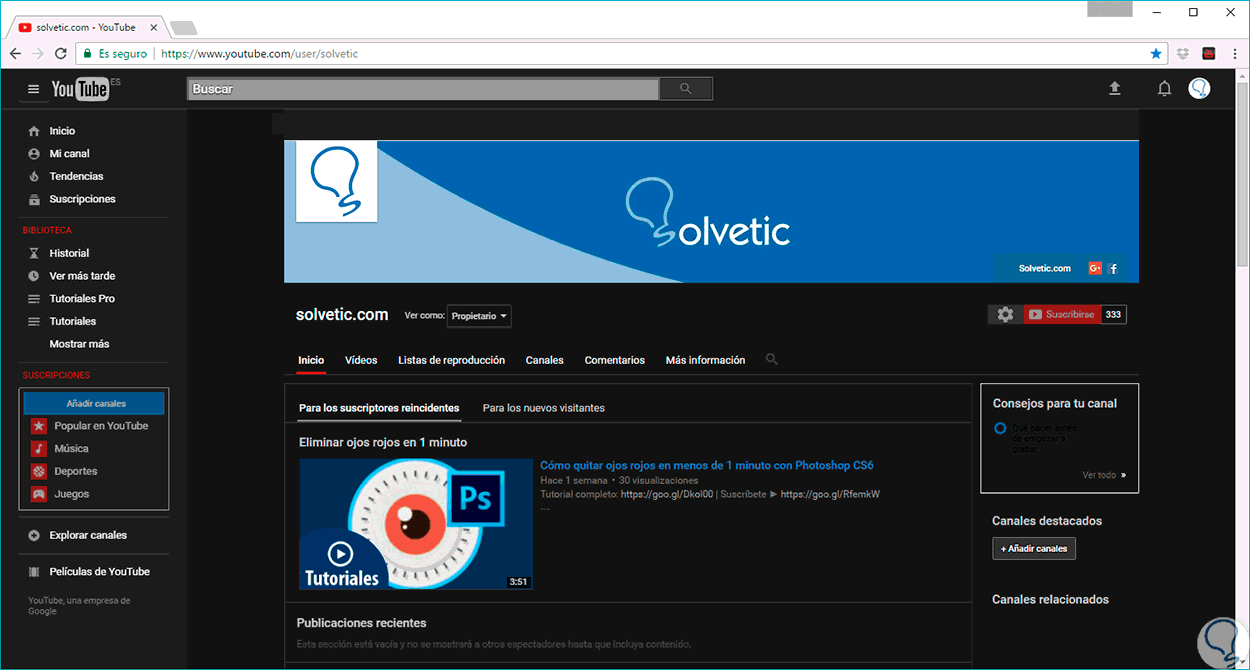
Task: Click the subscriber count 333
Action: click(1114, 314)
